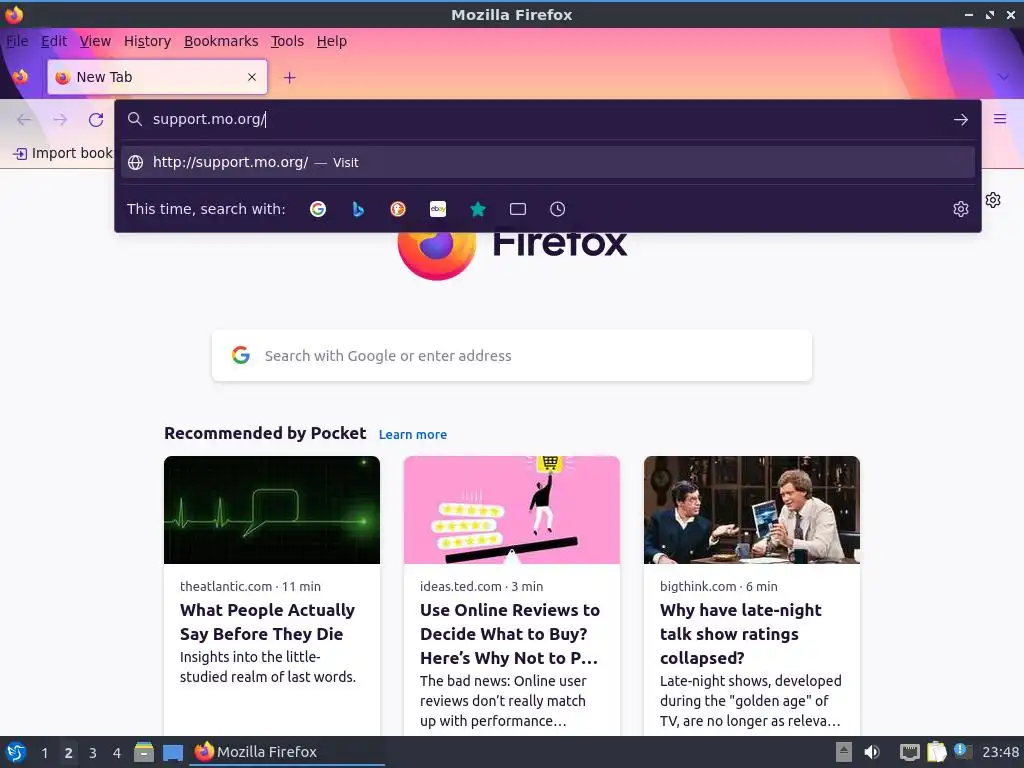Open search settings gear in URL dropdown
Image resolution: width=1024 pixels, height=768 pixels.
coord(961,209)
